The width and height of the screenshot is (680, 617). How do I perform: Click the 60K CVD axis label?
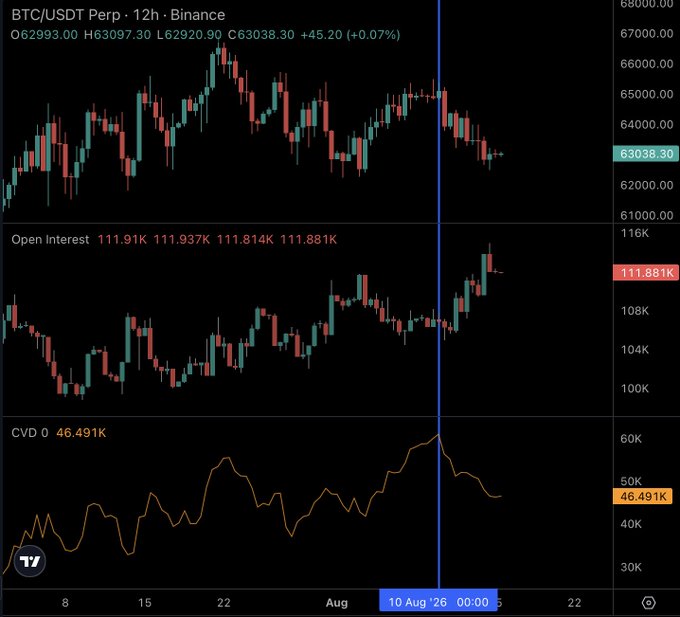click(631, 439)
